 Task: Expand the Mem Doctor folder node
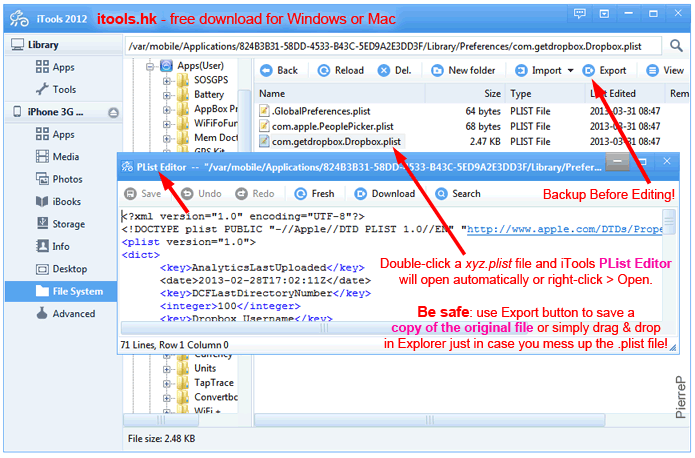[x=167, y=139]
